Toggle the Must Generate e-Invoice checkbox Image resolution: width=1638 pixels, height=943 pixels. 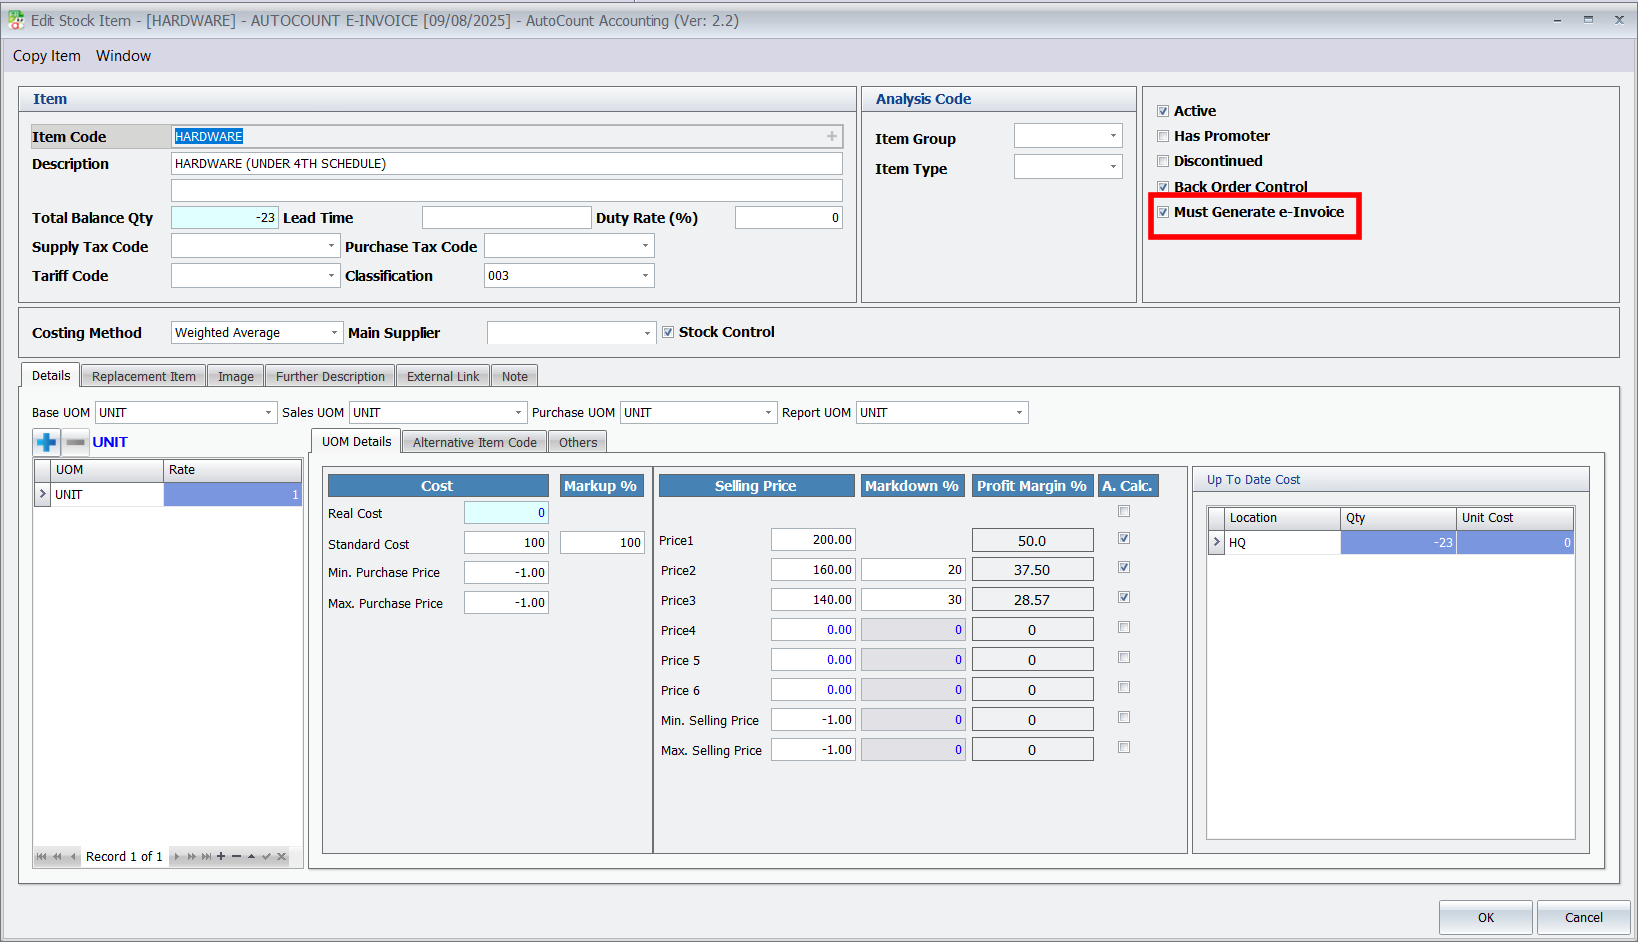(x=1163, y=212)
